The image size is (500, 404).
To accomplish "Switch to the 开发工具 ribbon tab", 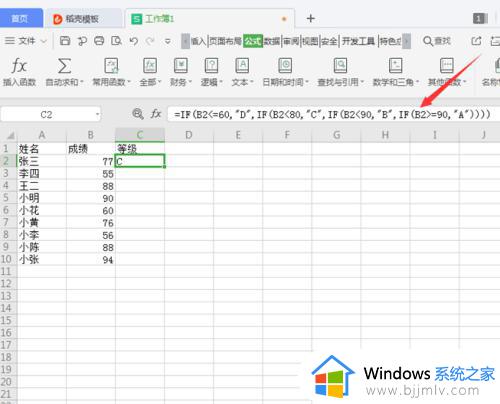I will tap(358, 41).
